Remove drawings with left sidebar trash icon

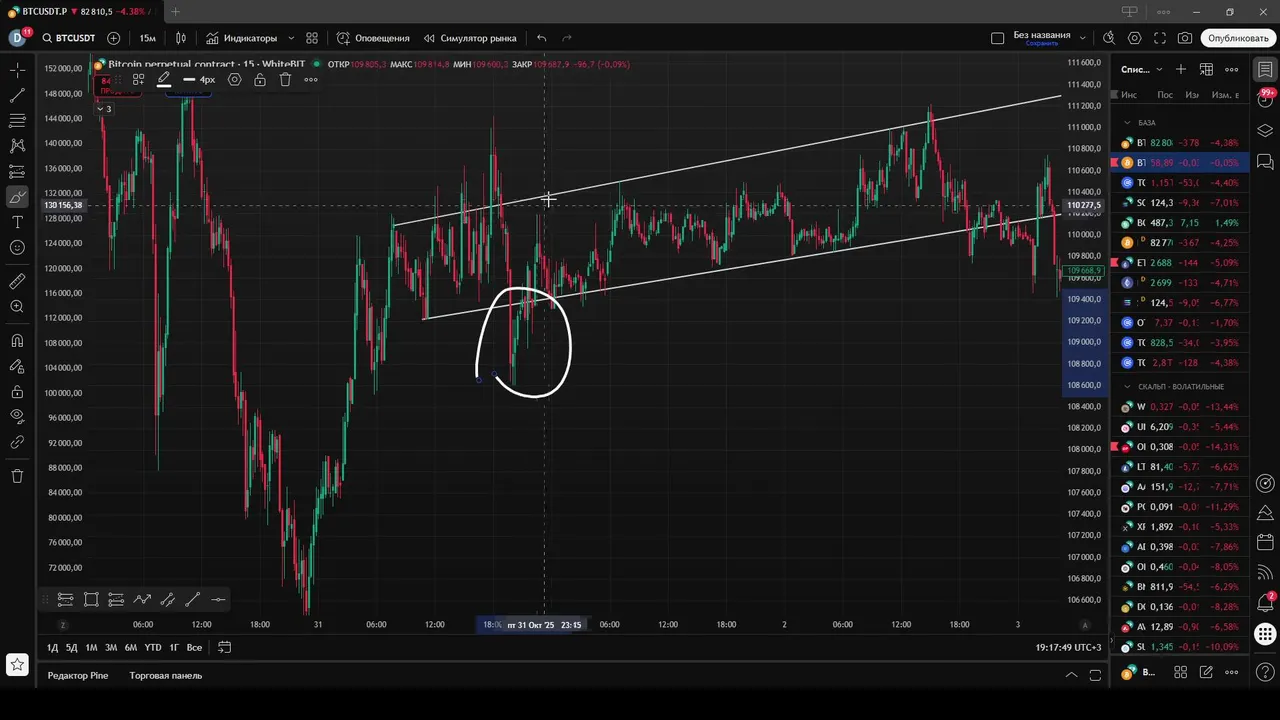tap(17, 476)
